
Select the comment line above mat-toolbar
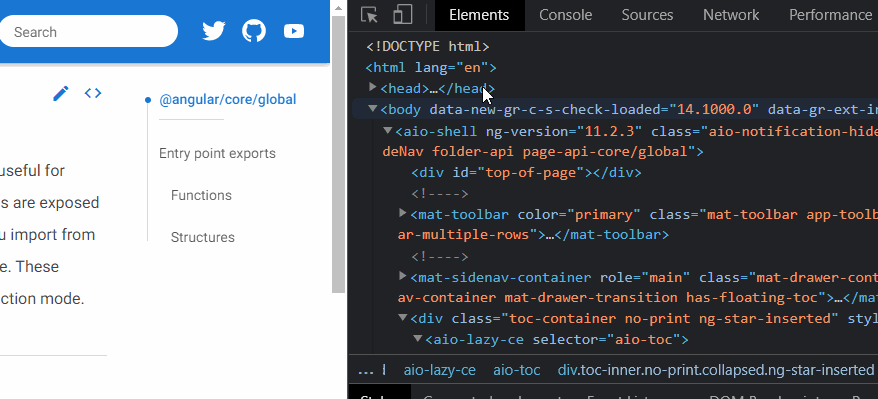(440, 194)
